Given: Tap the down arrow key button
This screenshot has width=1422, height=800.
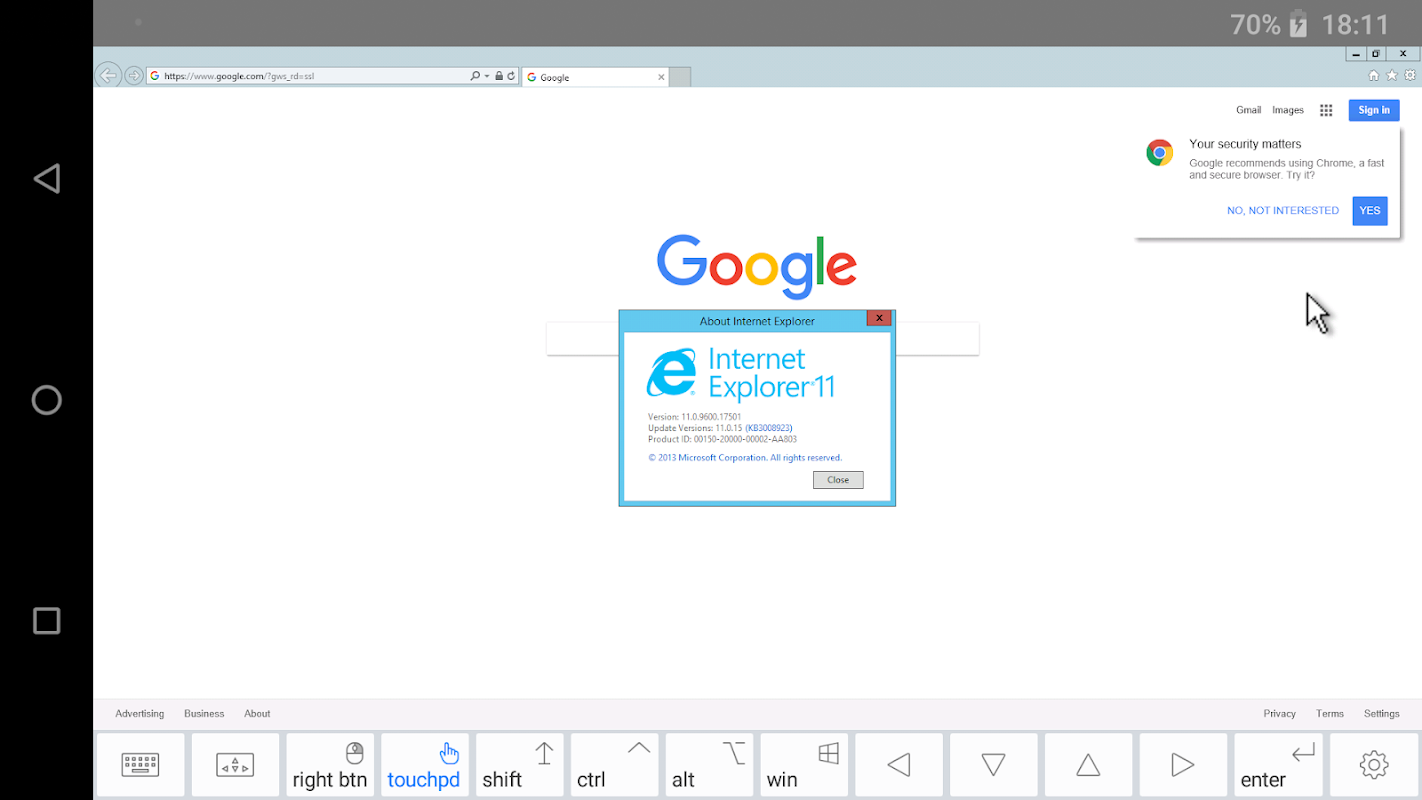Looking at the screenshot, I should [993, 765].
